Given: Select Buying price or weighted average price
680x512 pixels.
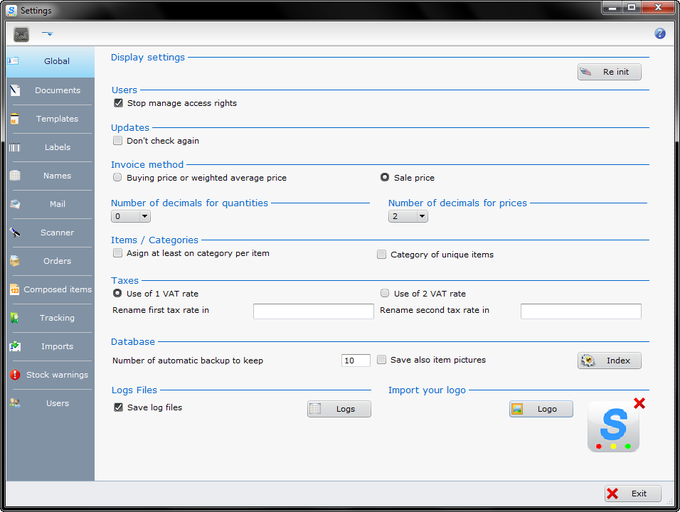Looking at the screenshot, I should 118,177.
